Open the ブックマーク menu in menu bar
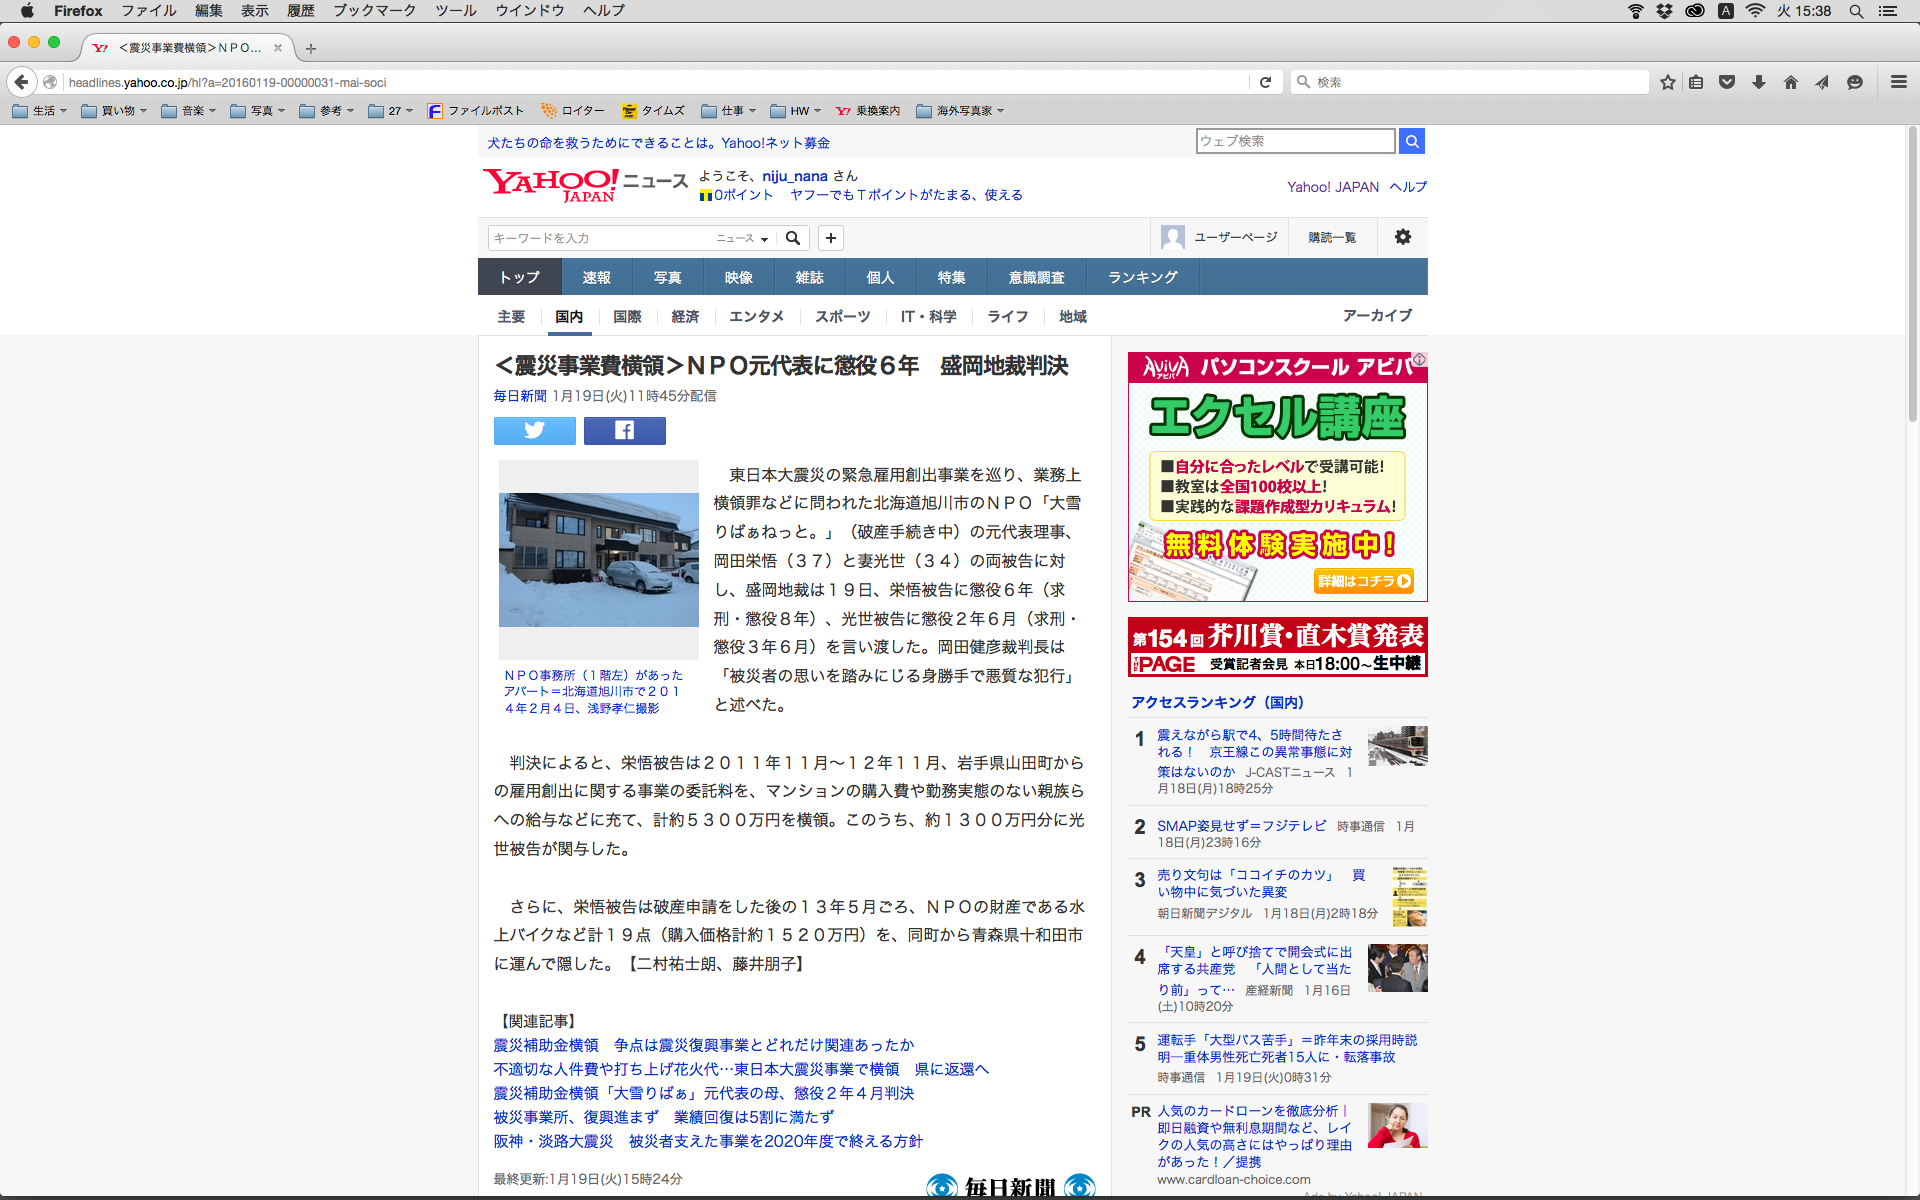 tap(374, 11)
